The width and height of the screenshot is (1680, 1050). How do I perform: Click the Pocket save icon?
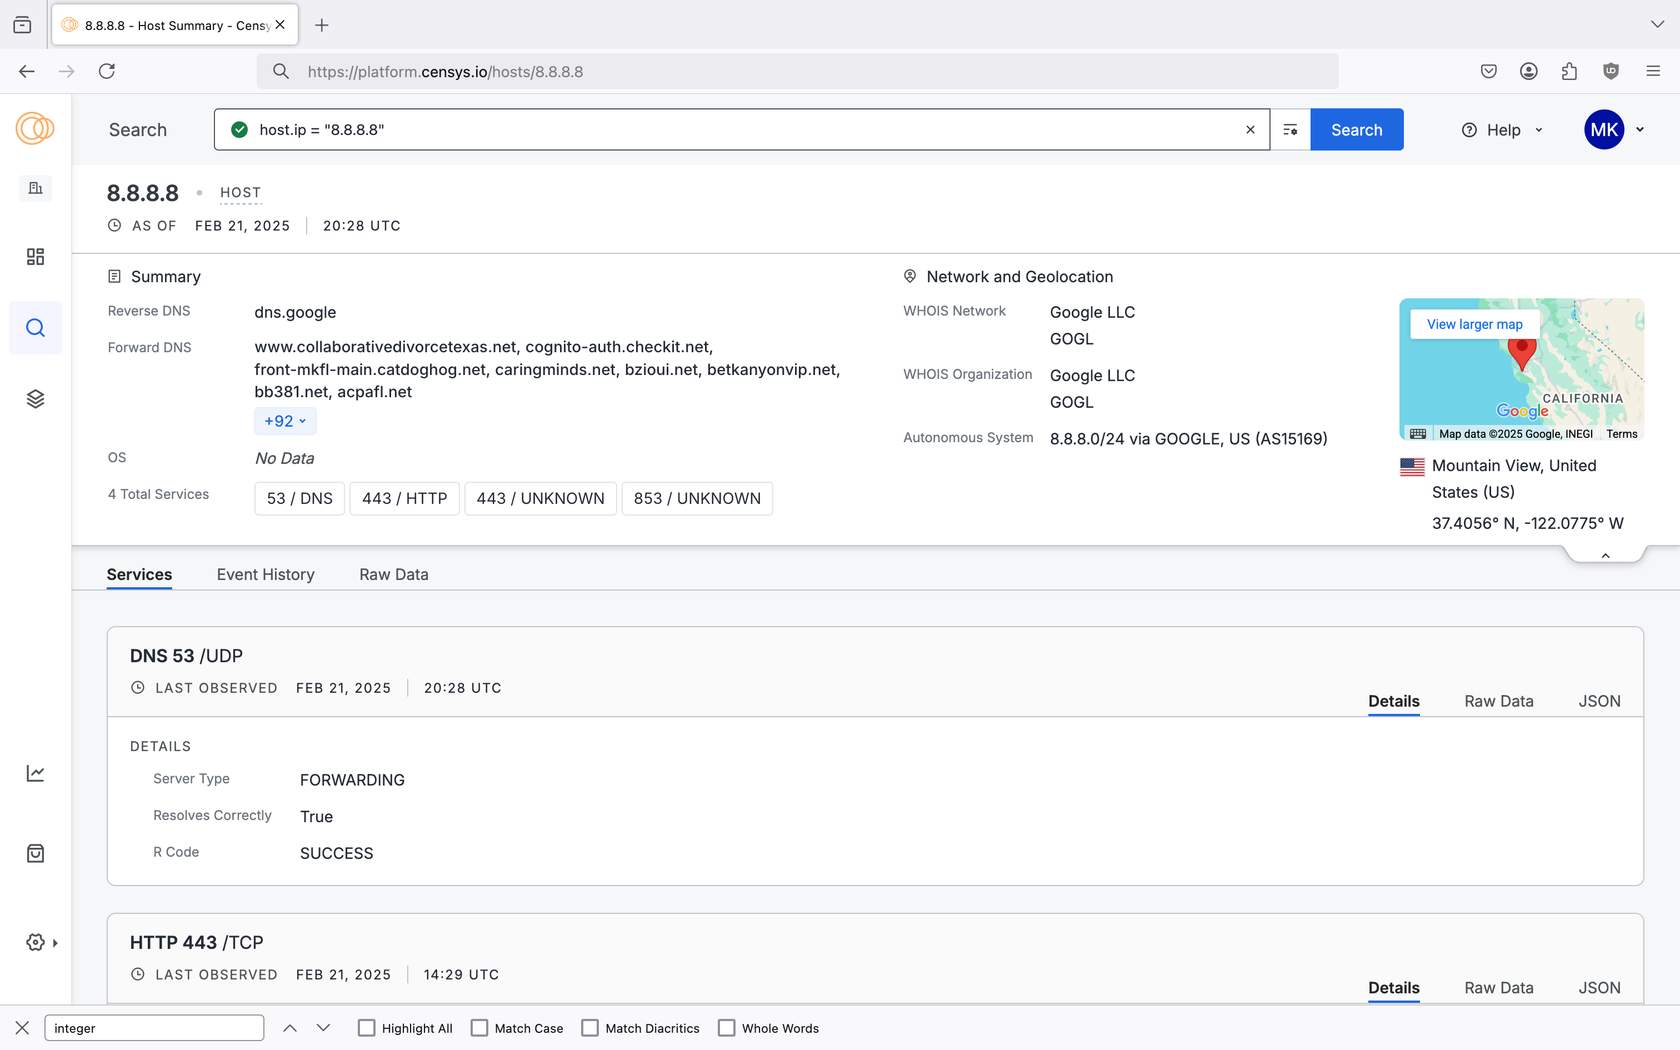pyautogui.click(x=1489, y=71)
